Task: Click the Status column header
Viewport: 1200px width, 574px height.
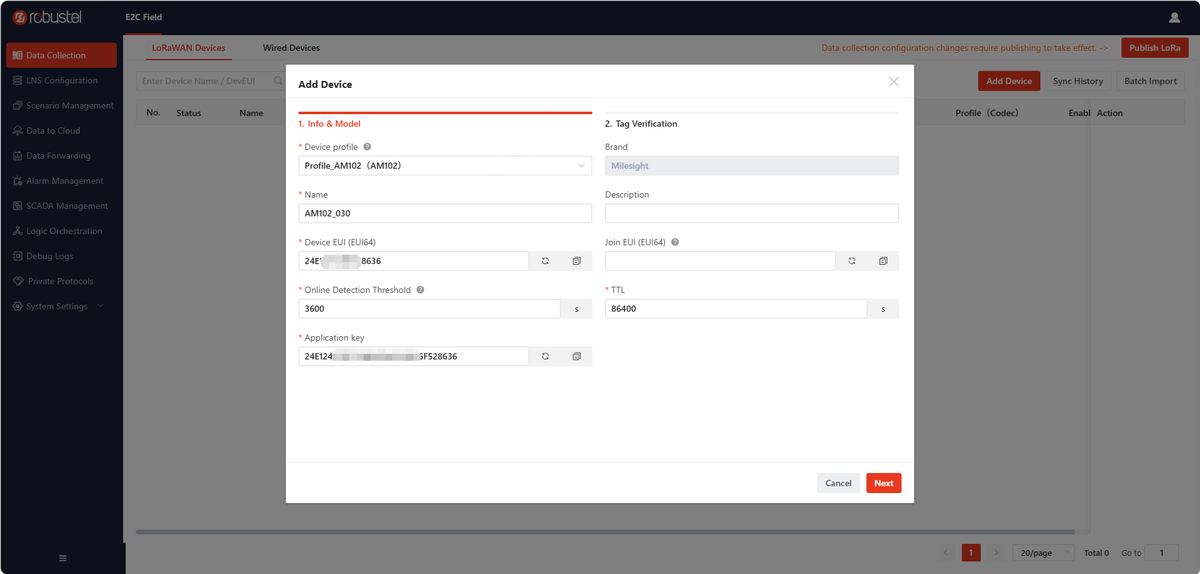Action: [x=188, y=113]
